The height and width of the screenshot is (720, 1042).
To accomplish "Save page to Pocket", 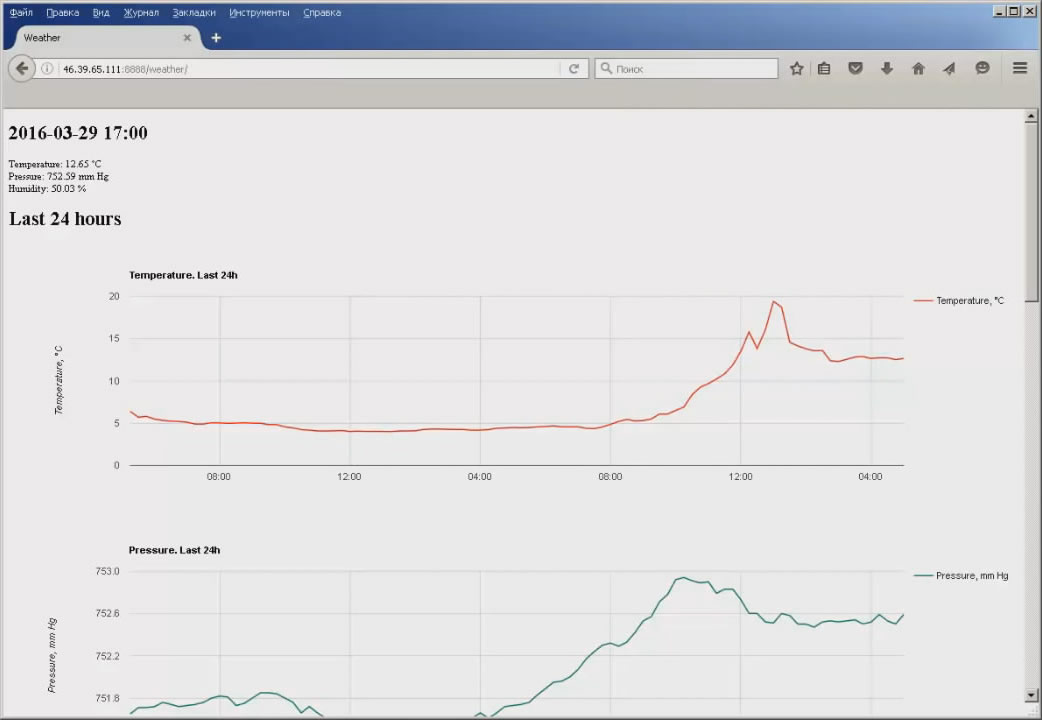I will click(x=855, y=69).
